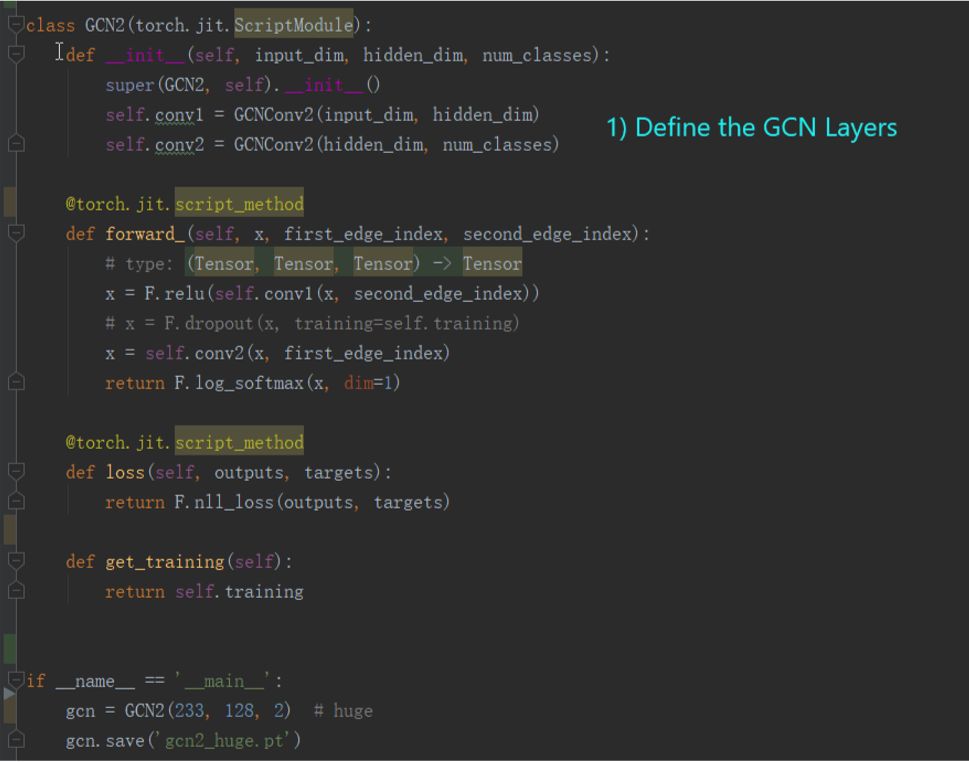Click super in the super(GCN2, self) line
This screenshot has width=969, height=762.
coord(130,85)
